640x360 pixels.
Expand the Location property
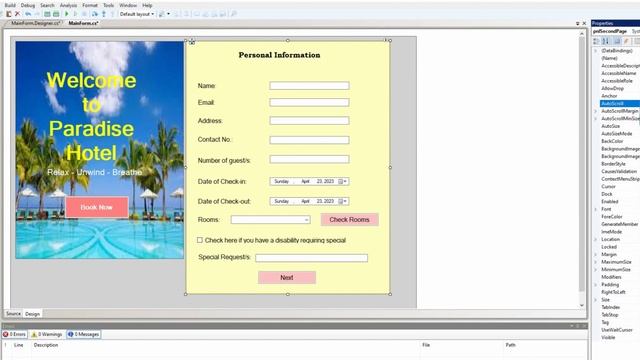coord(596,239)
